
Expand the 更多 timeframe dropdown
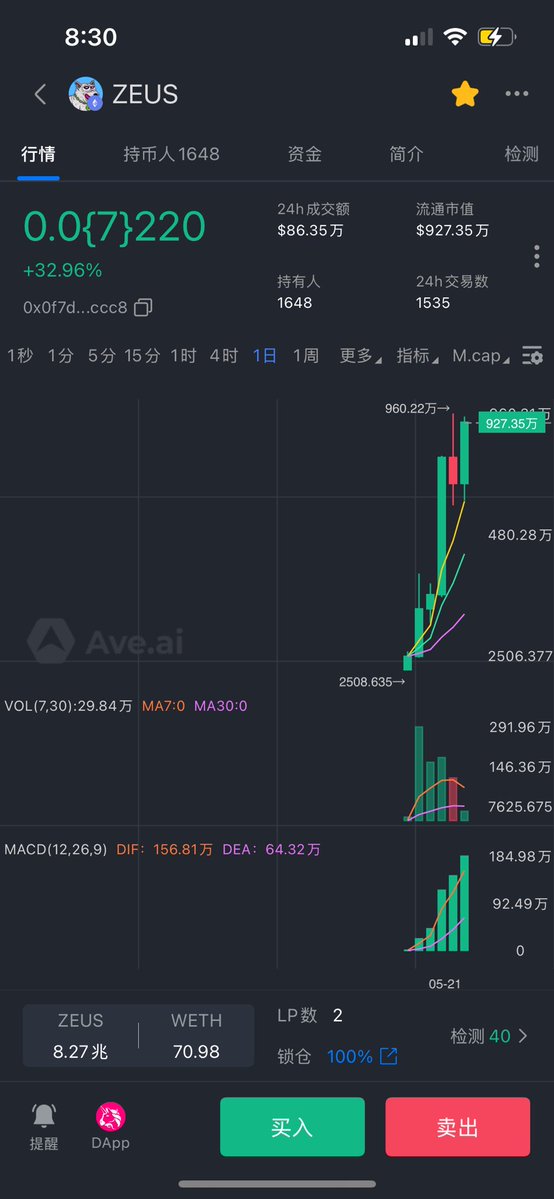pyautogui.click(x=360, y=356)
